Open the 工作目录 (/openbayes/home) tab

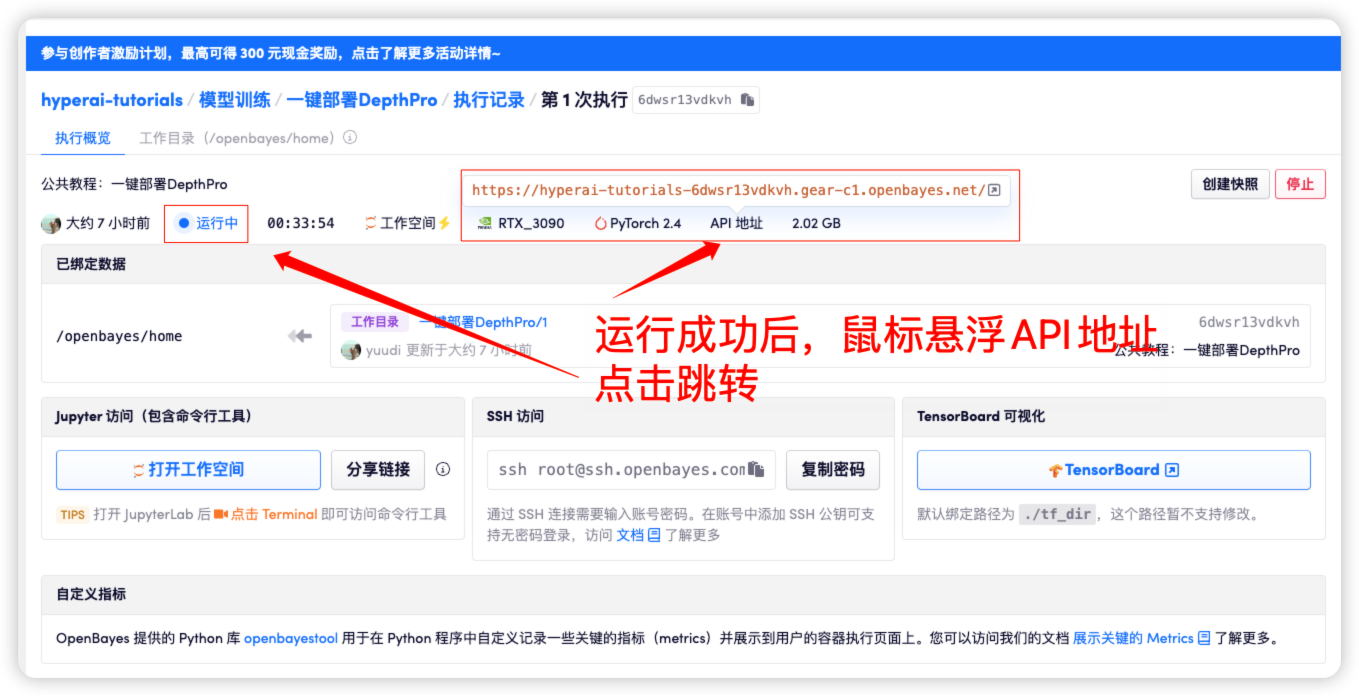(236, 139)
